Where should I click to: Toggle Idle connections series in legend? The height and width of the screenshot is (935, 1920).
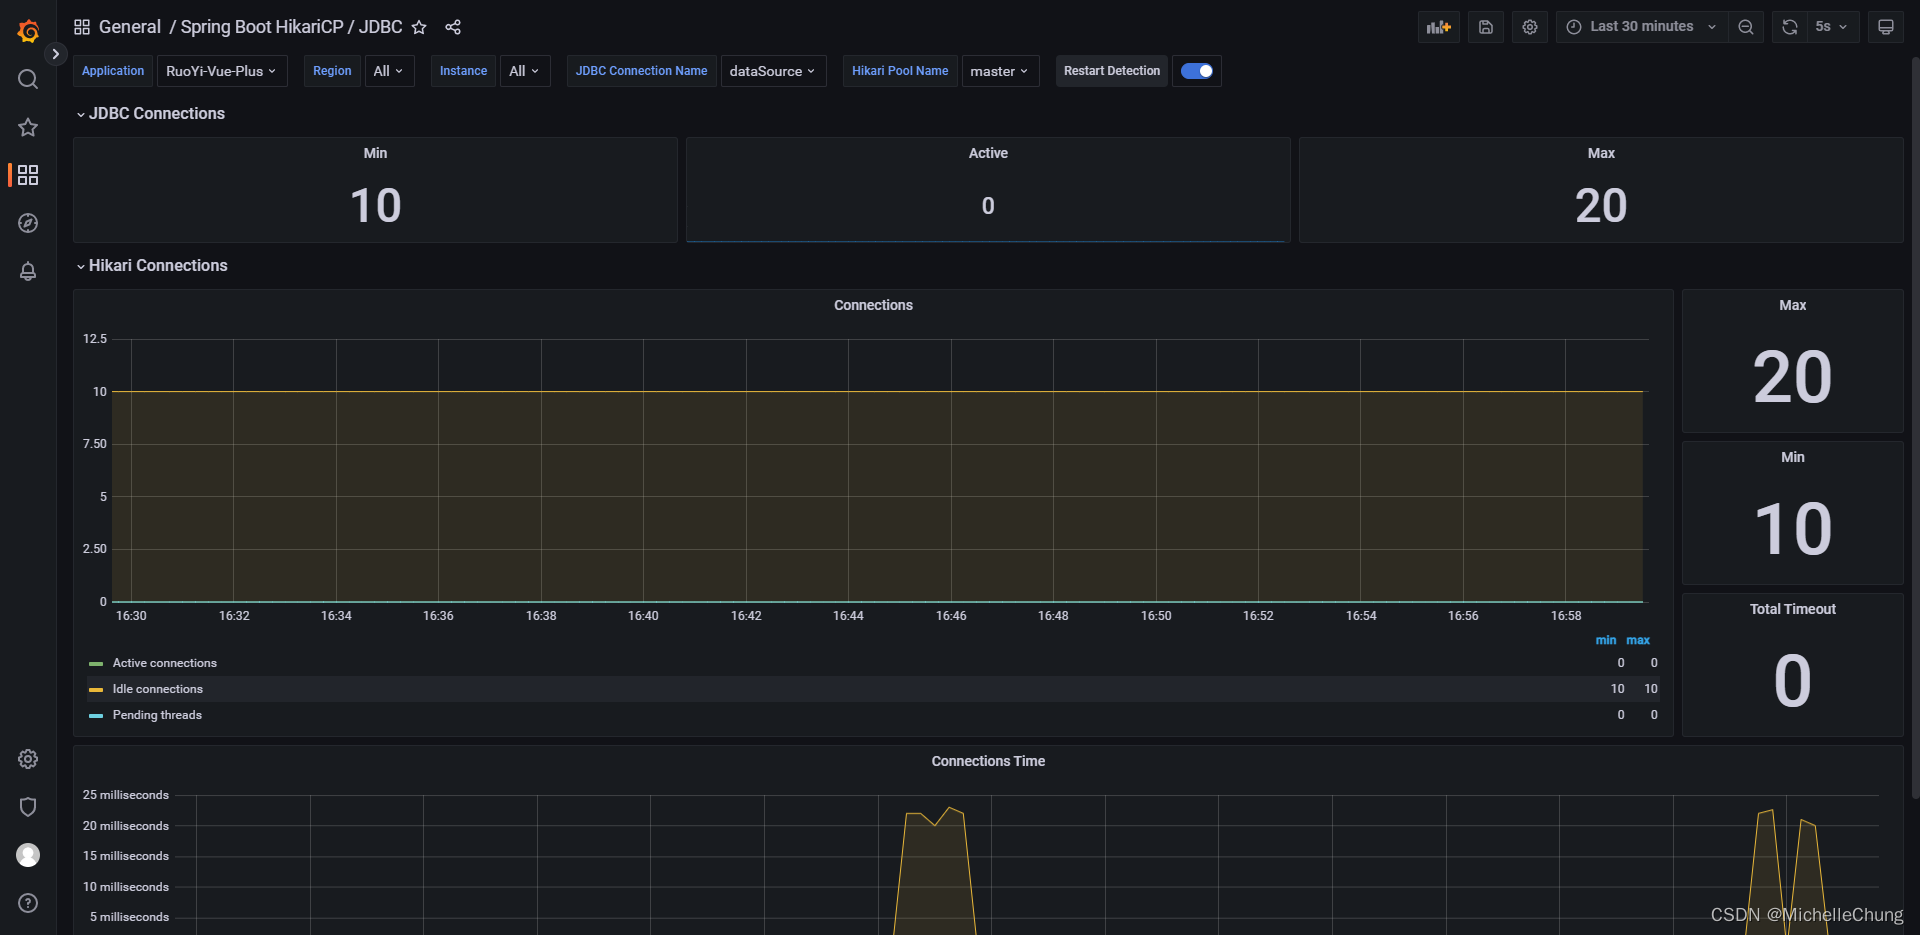pyautogui.click(x=158, y=689)
